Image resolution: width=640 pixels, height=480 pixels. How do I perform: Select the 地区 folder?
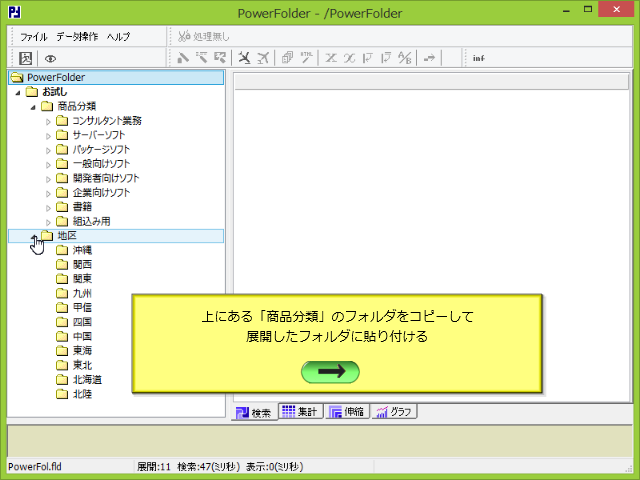(x=67, y=236)
